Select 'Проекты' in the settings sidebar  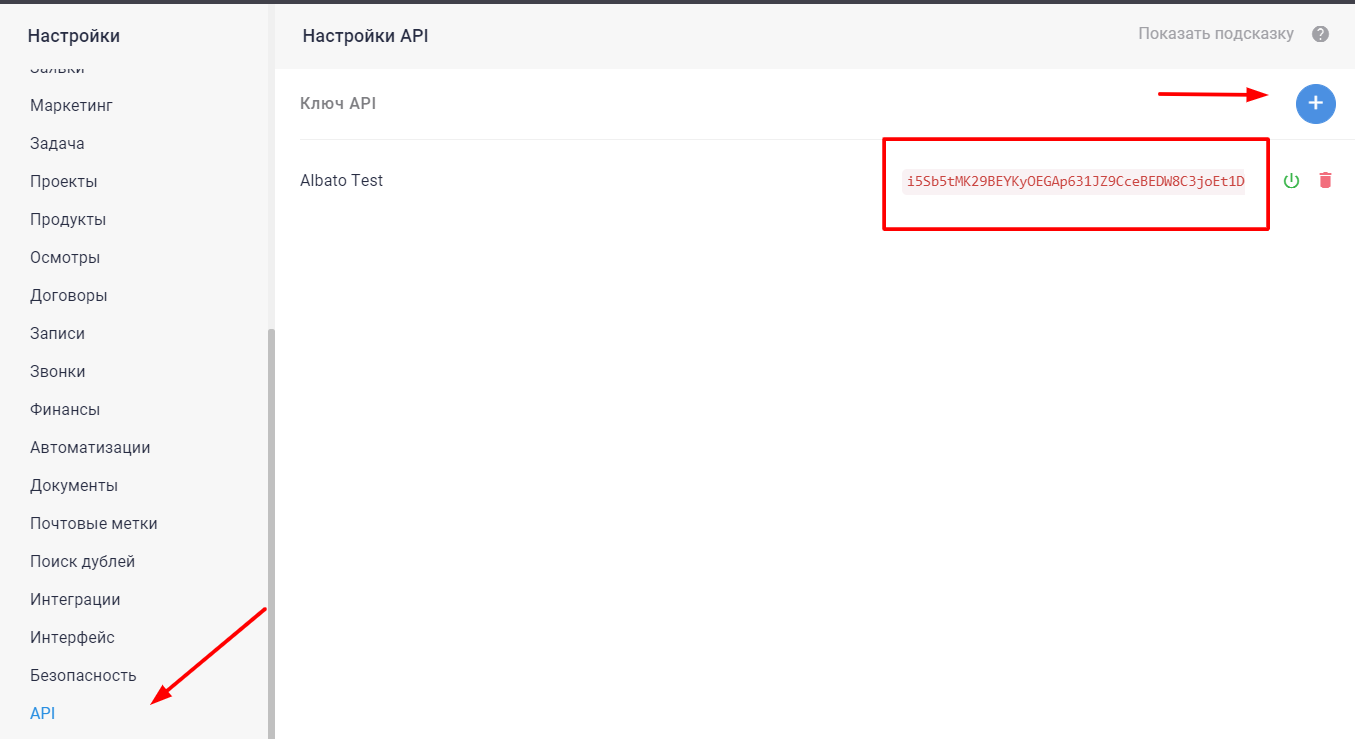pos(63,182)
